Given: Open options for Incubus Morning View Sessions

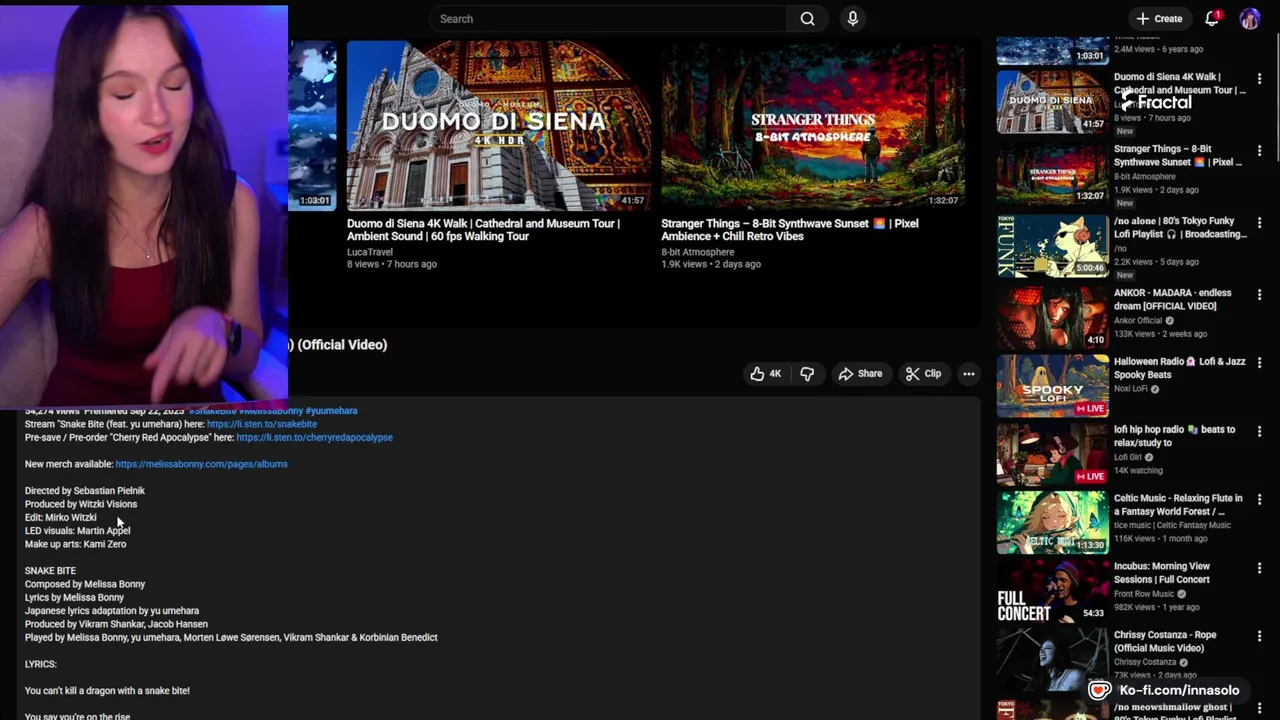Looking at the screenshot, I should pos(1259,568).
